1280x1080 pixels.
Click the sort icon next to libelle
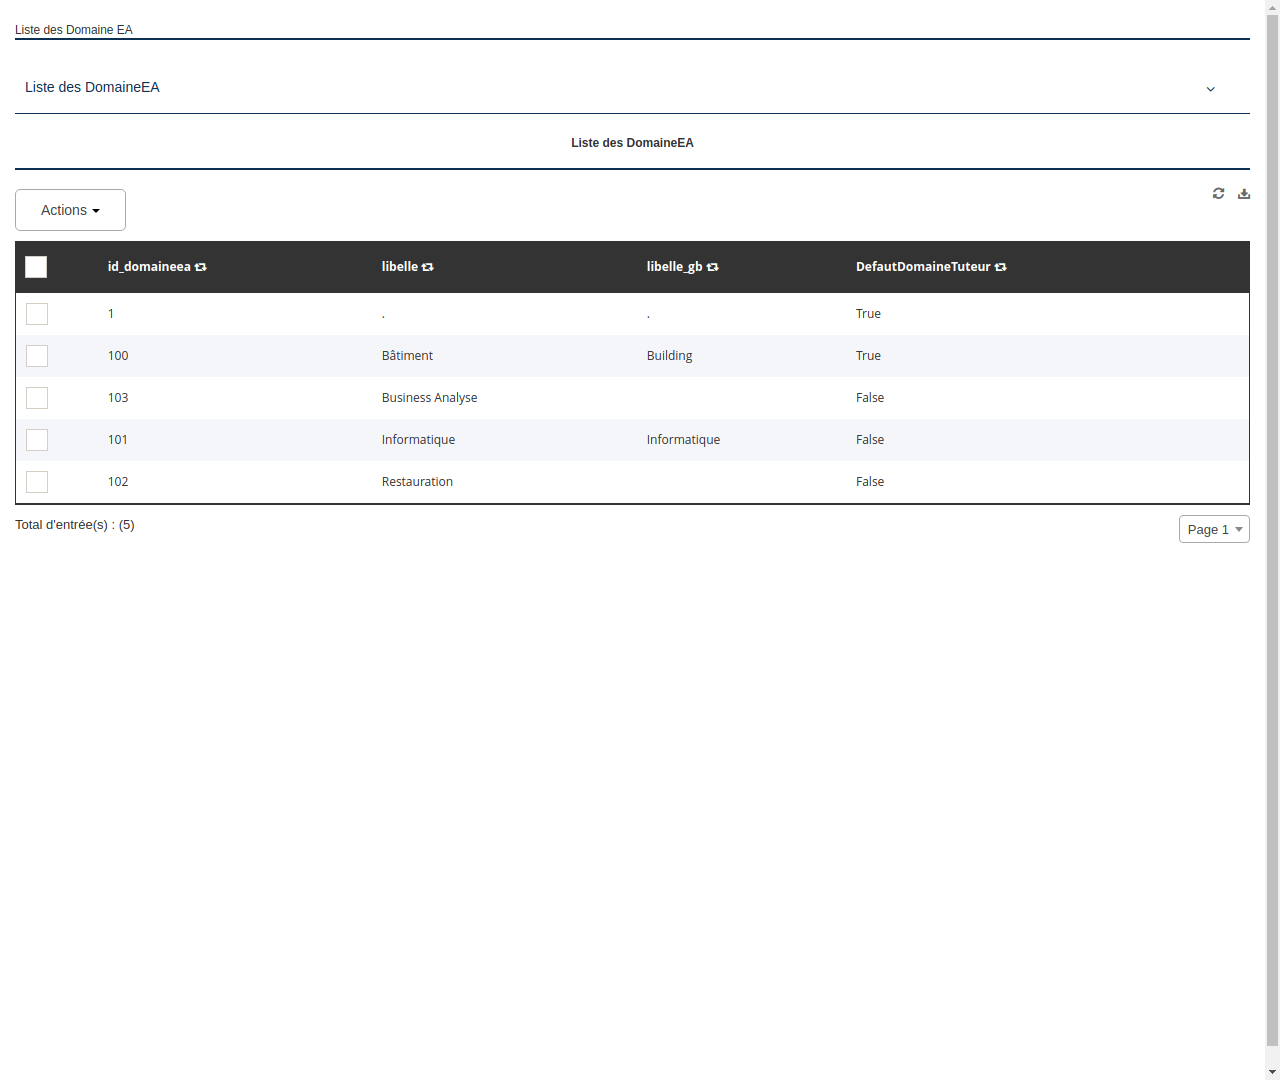pos(428,267)
